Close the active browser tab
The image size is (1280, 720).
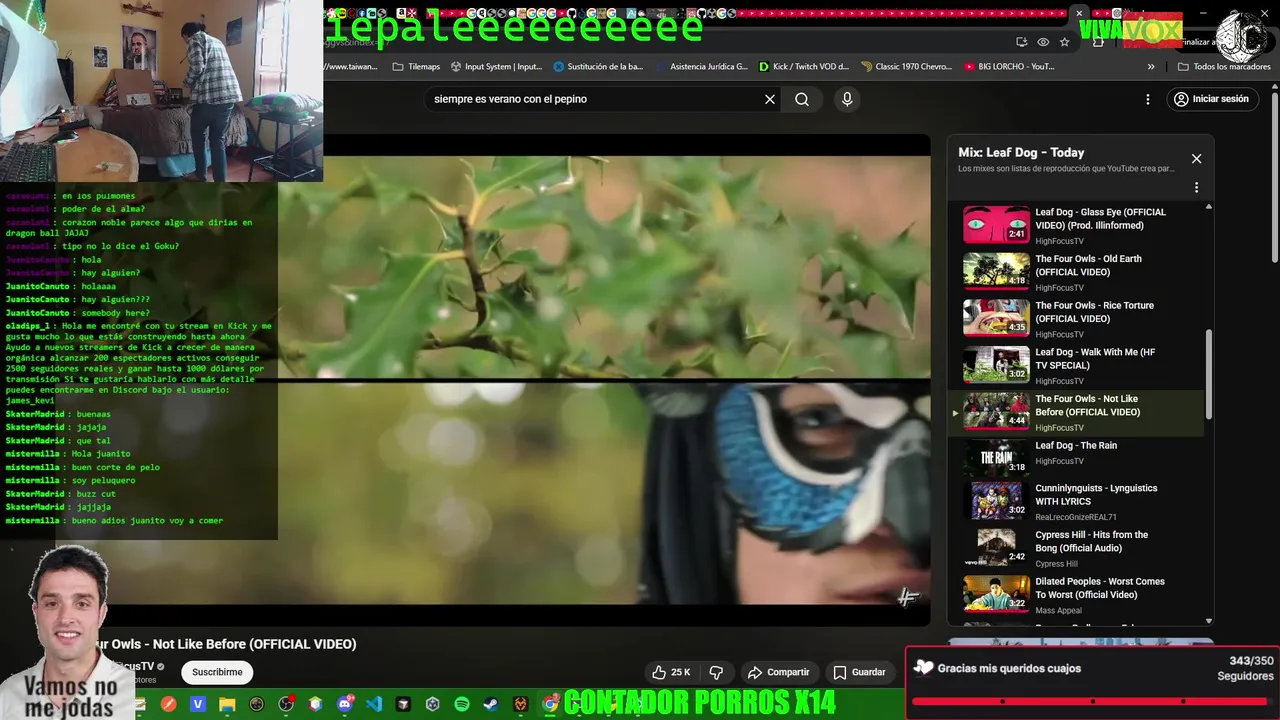pos(1079,13)
